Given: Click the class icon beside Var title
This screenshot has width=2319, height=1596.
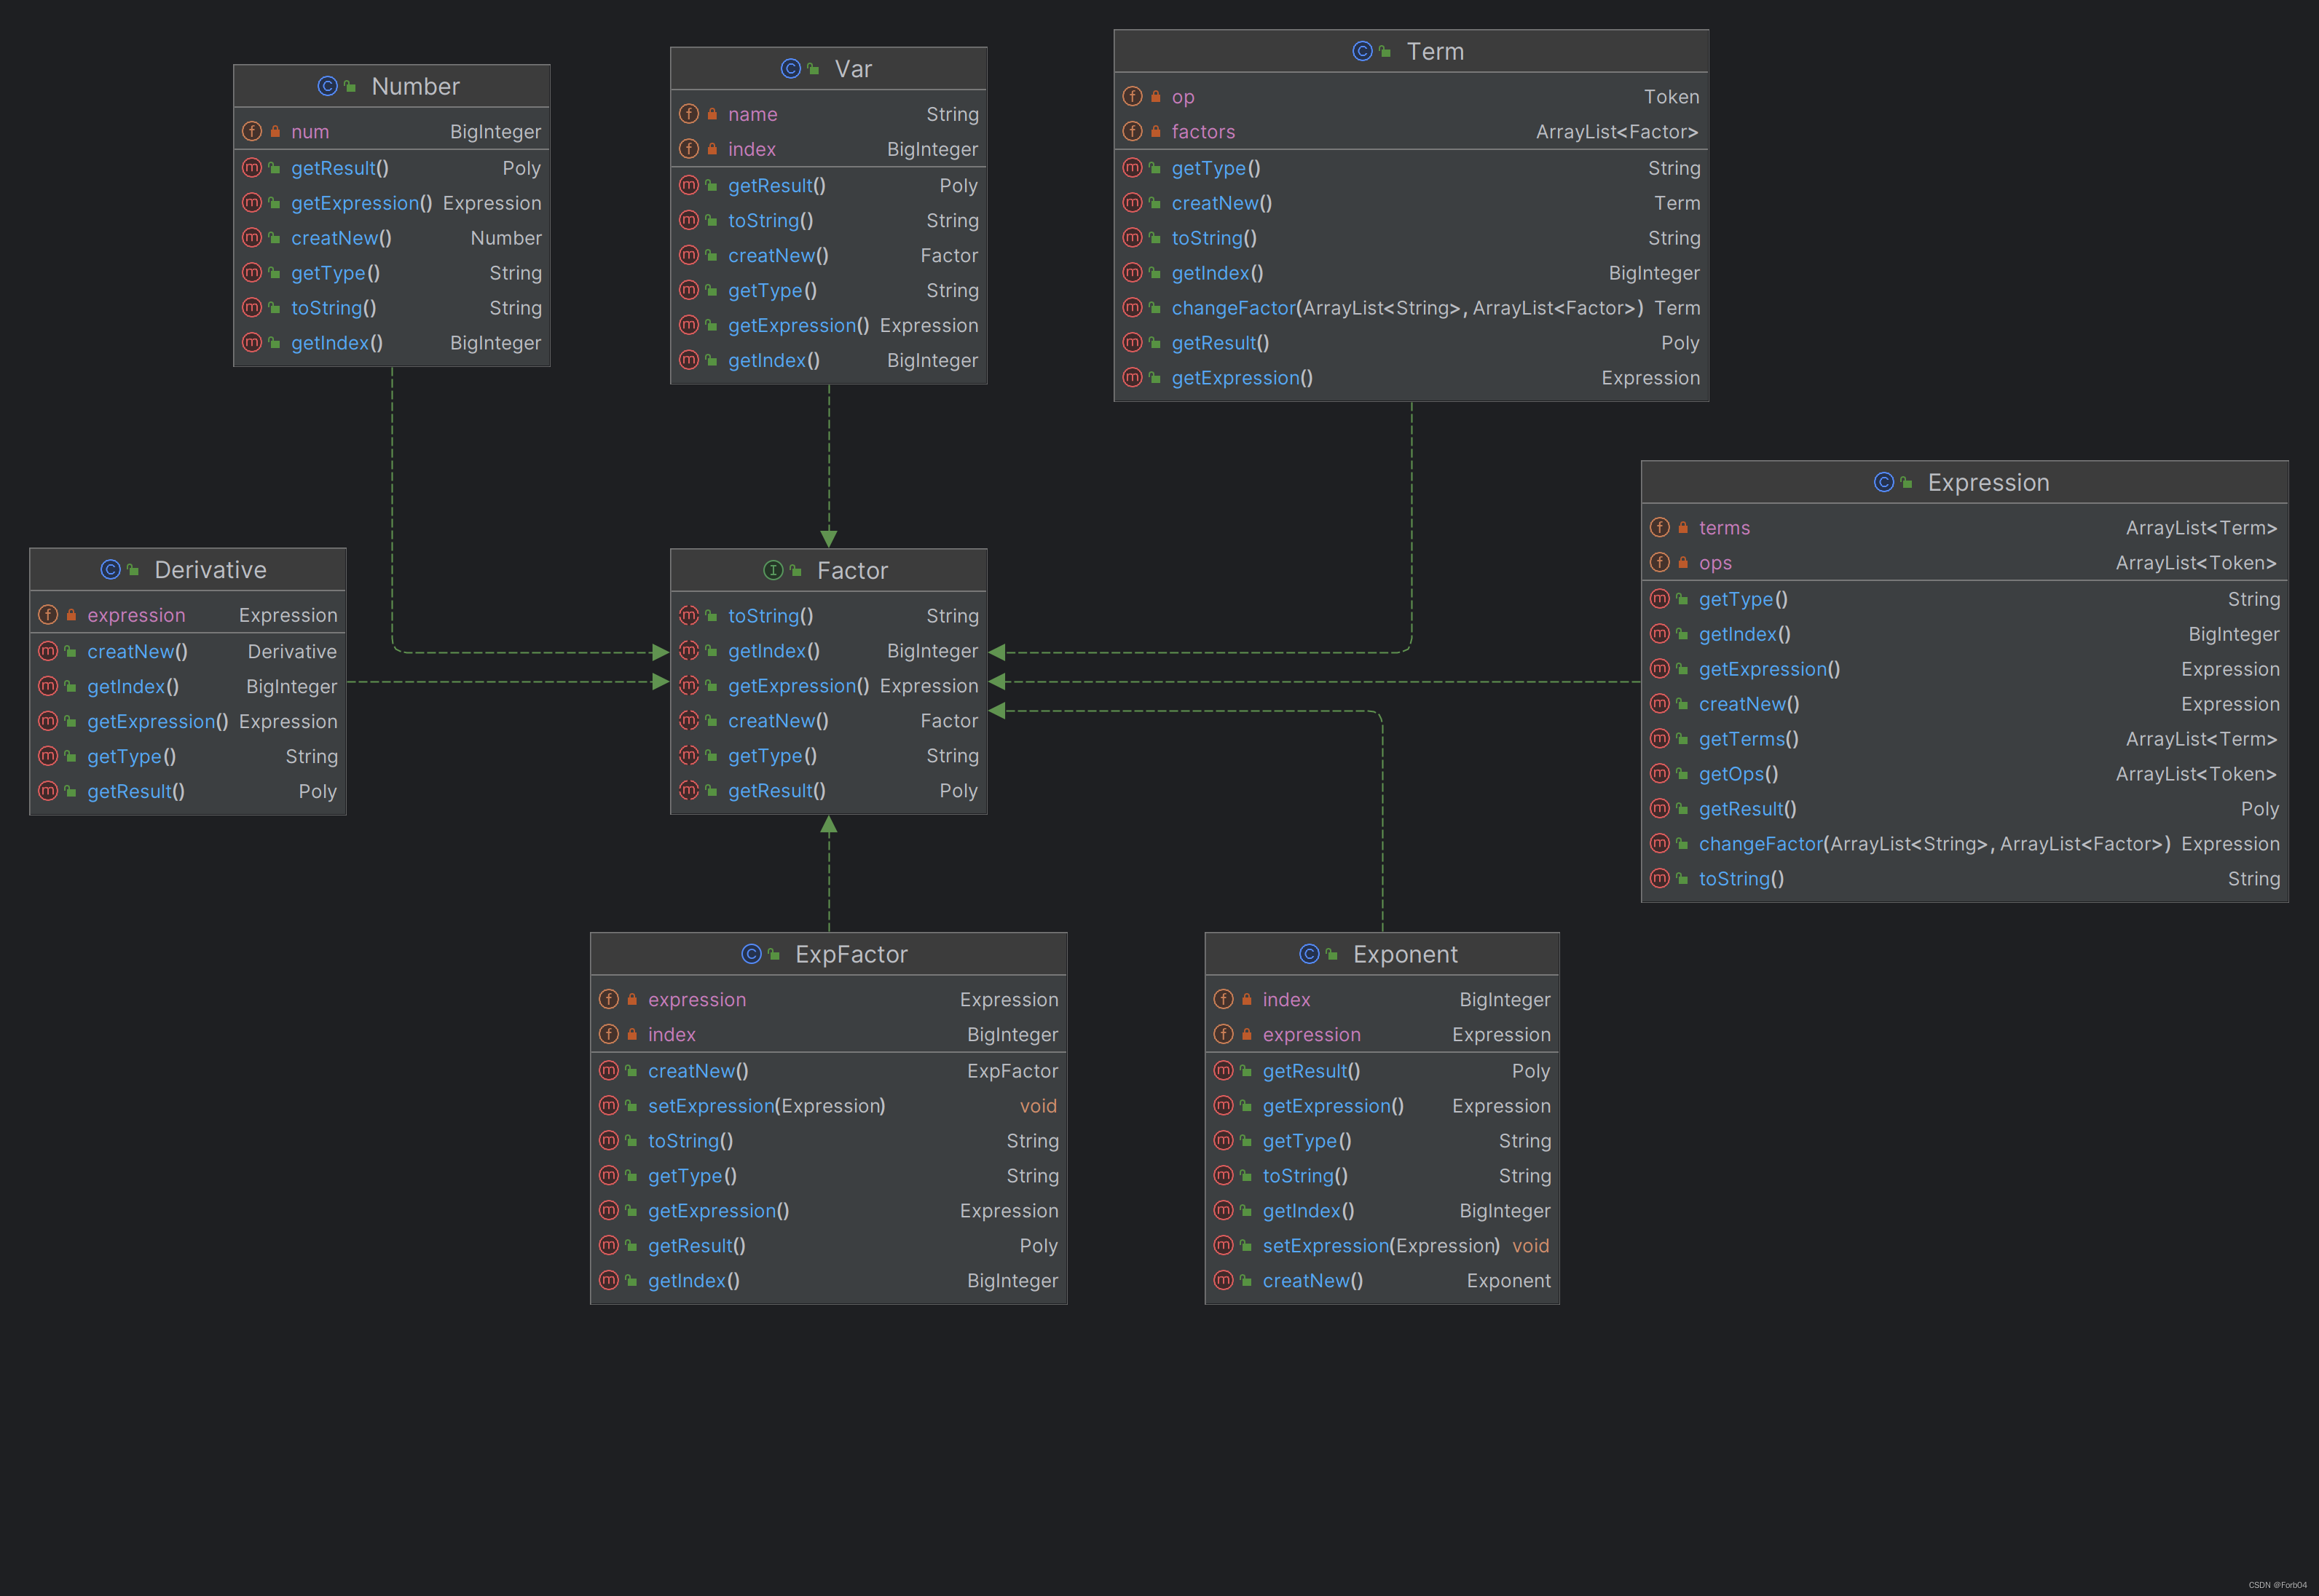Looking at the screenshot, I should pos(790,68).
